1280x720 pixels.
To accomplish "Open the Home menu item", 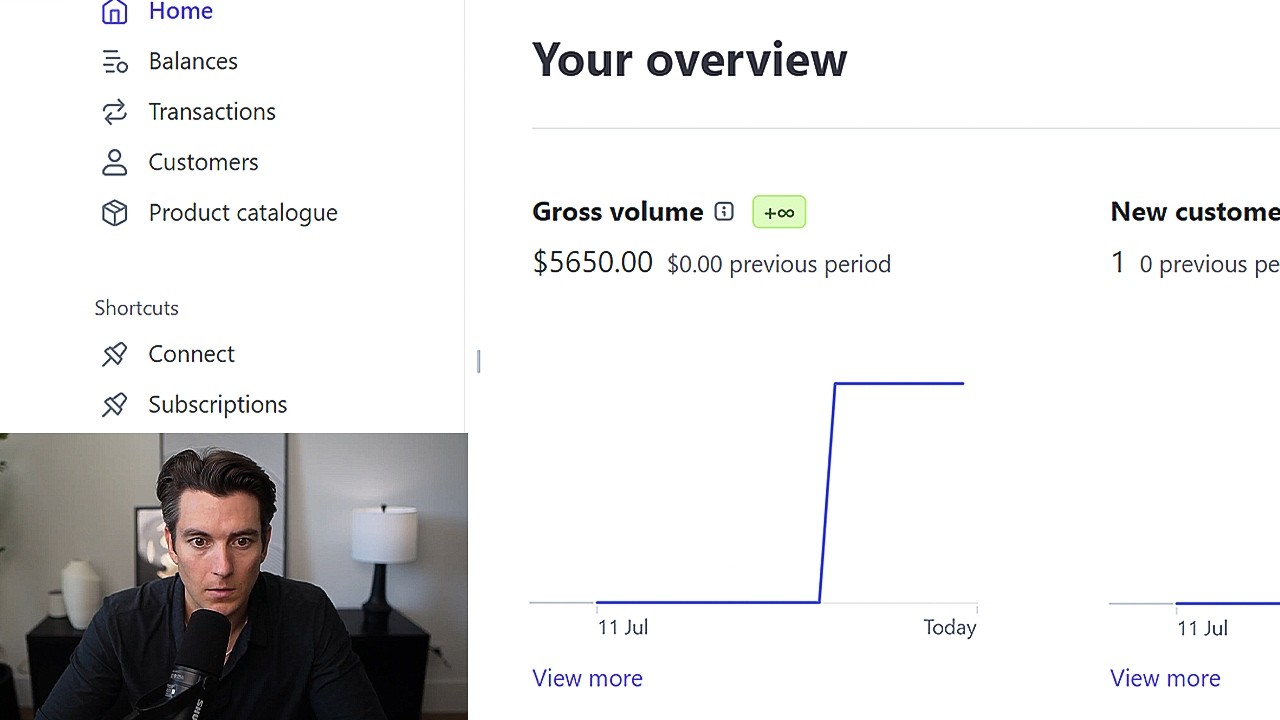I will click(x=180, y=12).
